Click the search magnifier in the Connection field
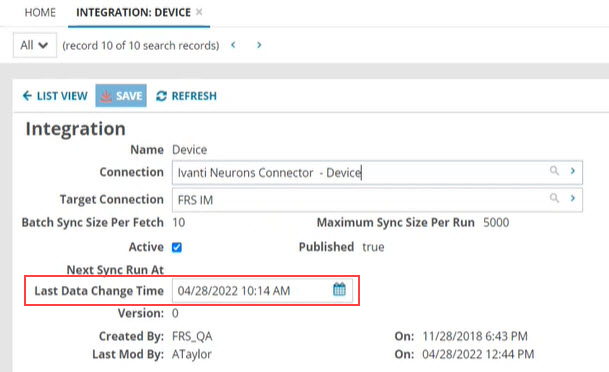Viewport: 609px width, 372px height. click(x=554, y=171)
